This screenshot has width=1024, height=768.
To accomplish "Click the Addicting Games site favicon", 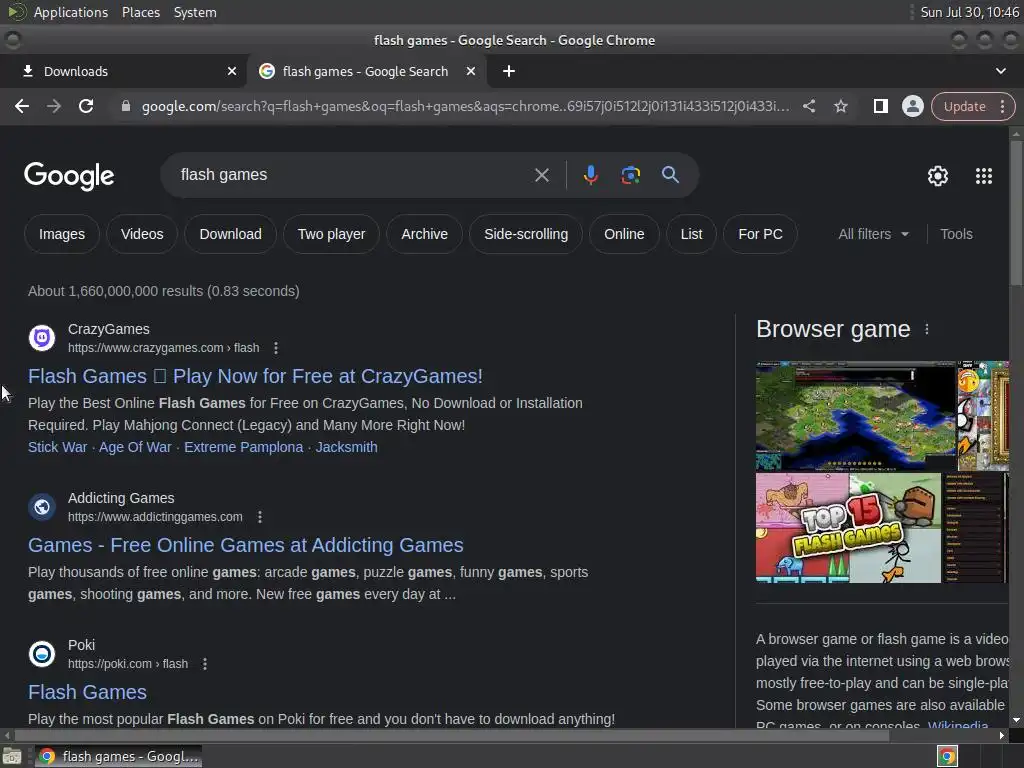I will coord(42,507).
